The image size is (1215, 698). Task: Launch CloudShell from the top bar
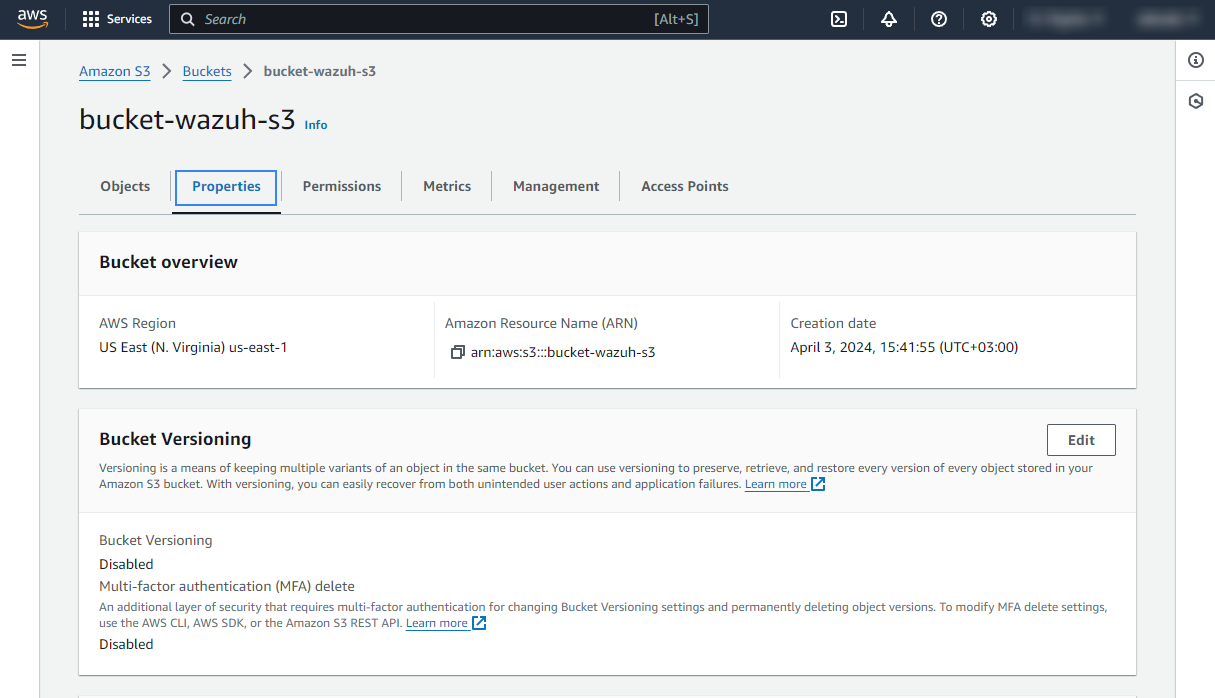[x=839, y=19]
